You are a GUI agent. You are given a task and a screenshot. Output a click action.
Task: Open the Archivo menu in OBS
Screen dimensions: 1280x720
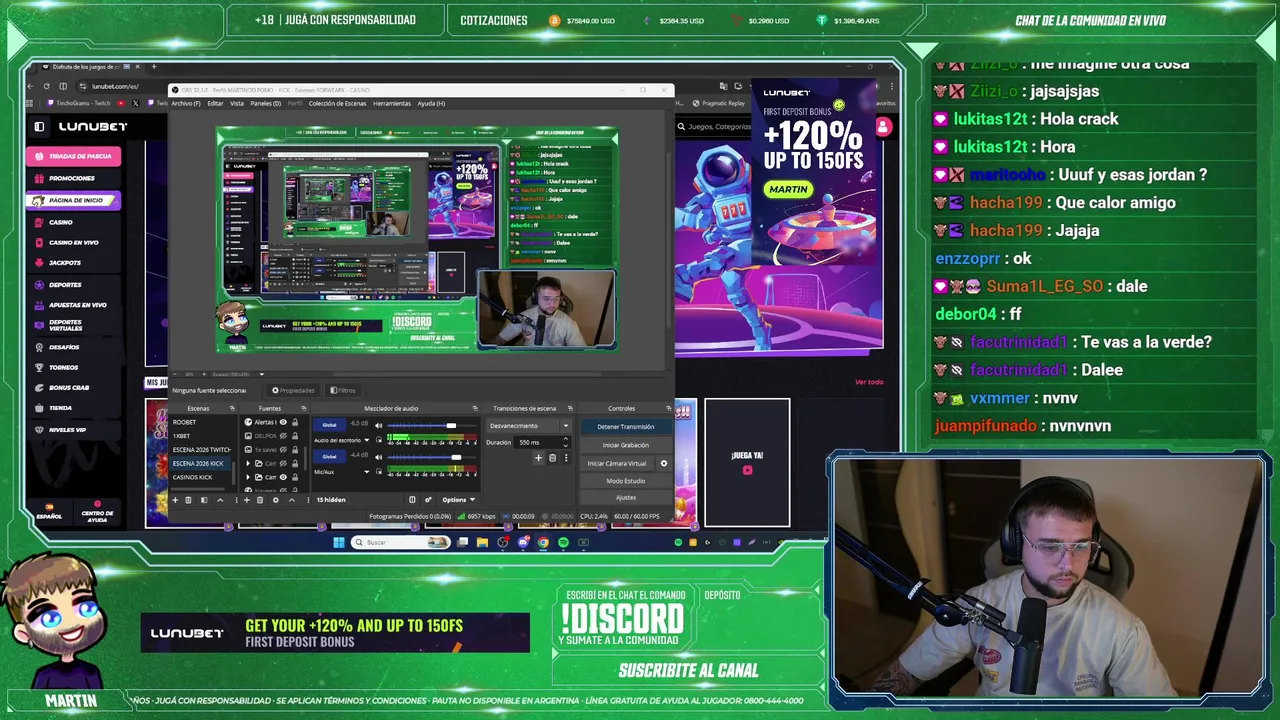[185, 103]
